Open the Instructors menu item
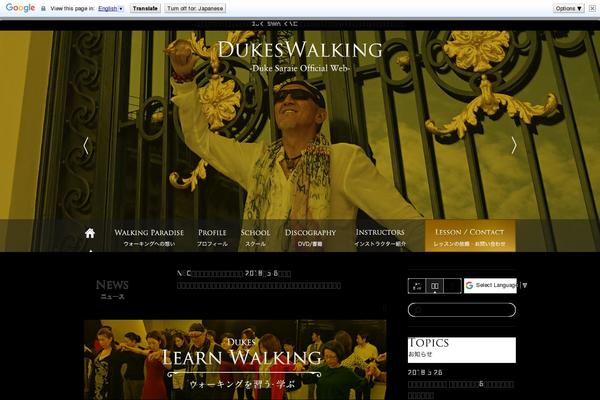 [x=380, y=237]
